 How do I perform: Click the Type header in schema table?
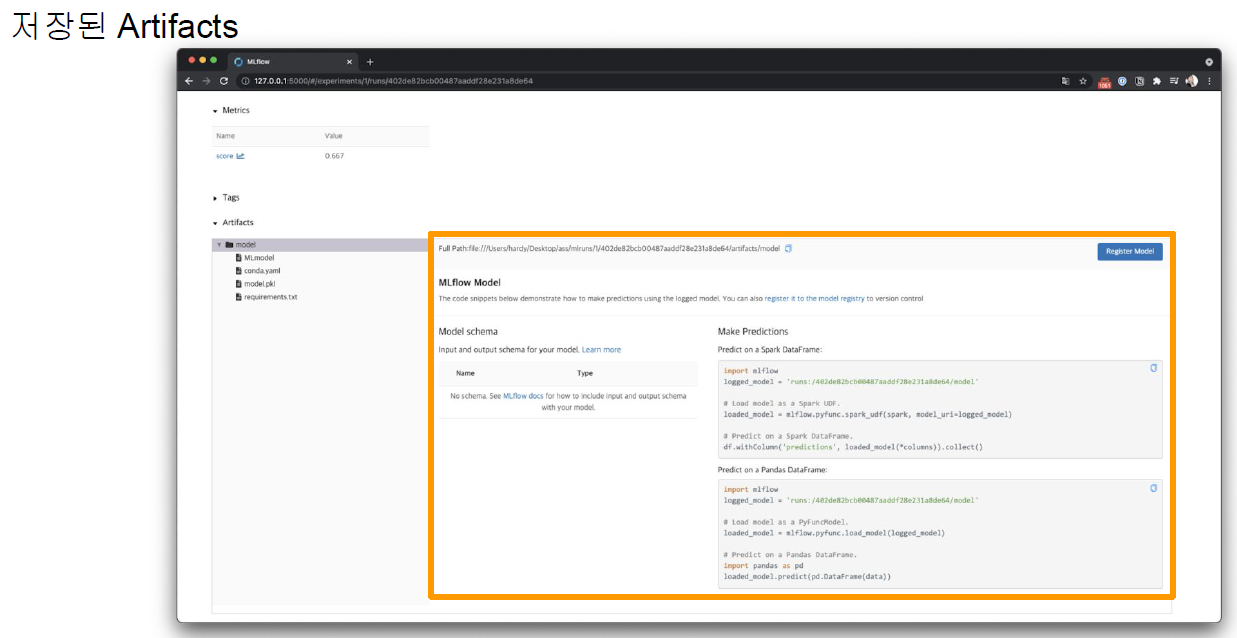[585, 374]
